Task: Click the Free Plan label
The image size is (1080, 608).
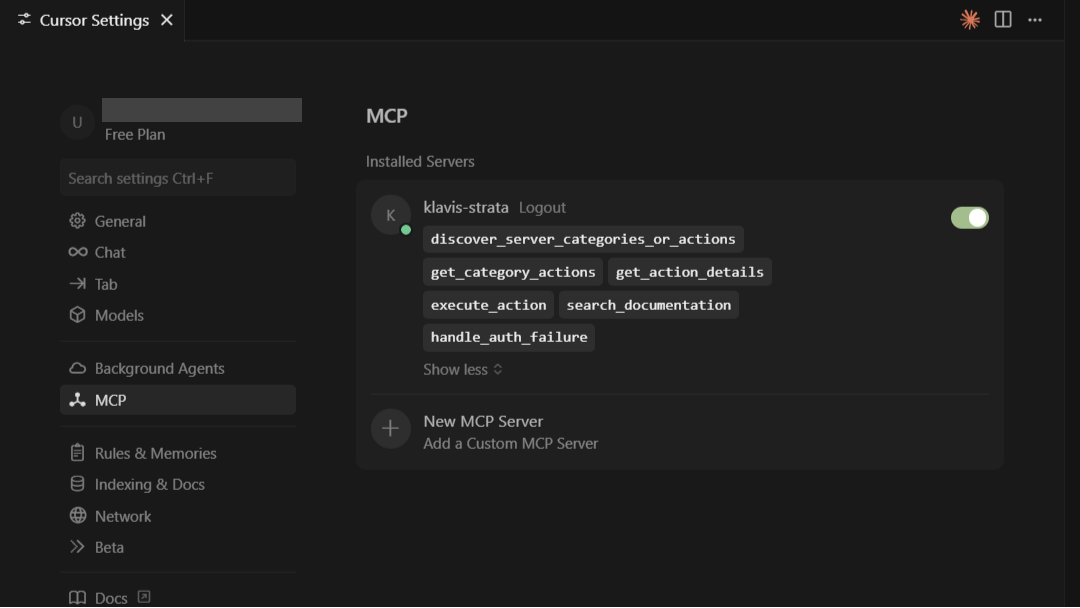Action: point(135,134)
